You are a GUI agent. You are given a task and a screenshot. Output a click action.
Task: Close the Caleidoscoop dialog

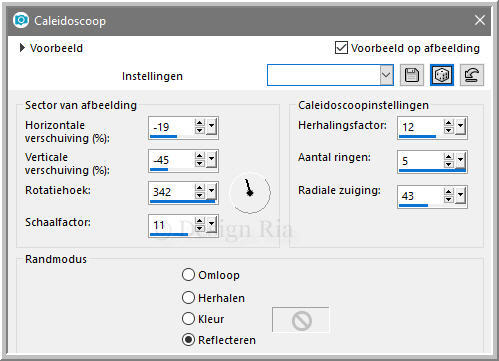tap(480, 20)
